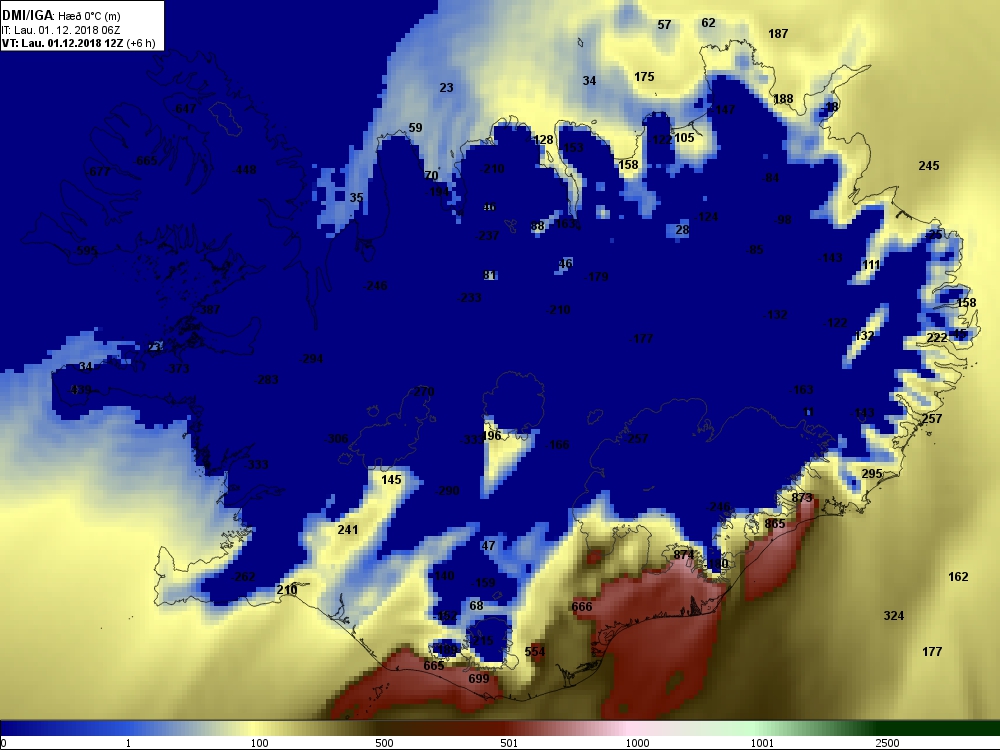This screenshot has height=750, width=1000.
Task: Click the map value '677'
Action: coord(100,172)
